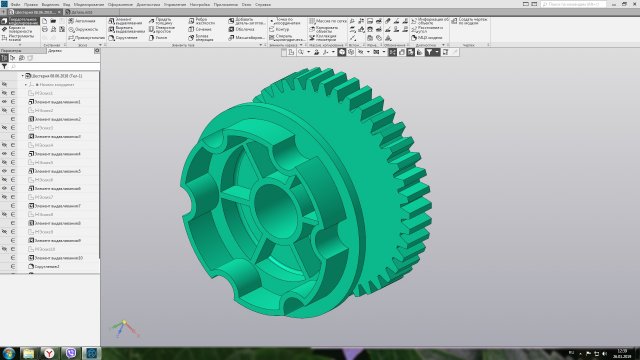Toggle visibility of Эскиз:1

coord(4,93)
